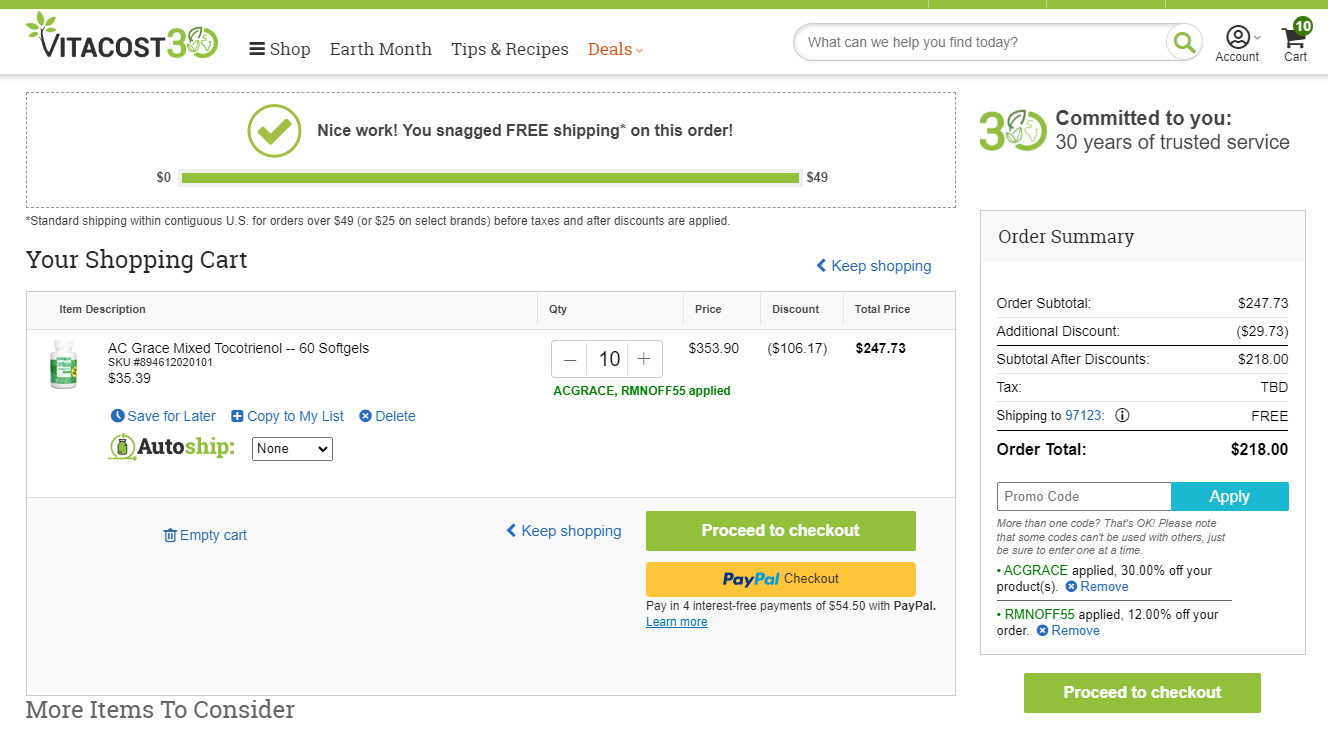This screenshot has width=1328, height=732.
Task: Click the Save for Later clock icon
Action: (117, 416)
